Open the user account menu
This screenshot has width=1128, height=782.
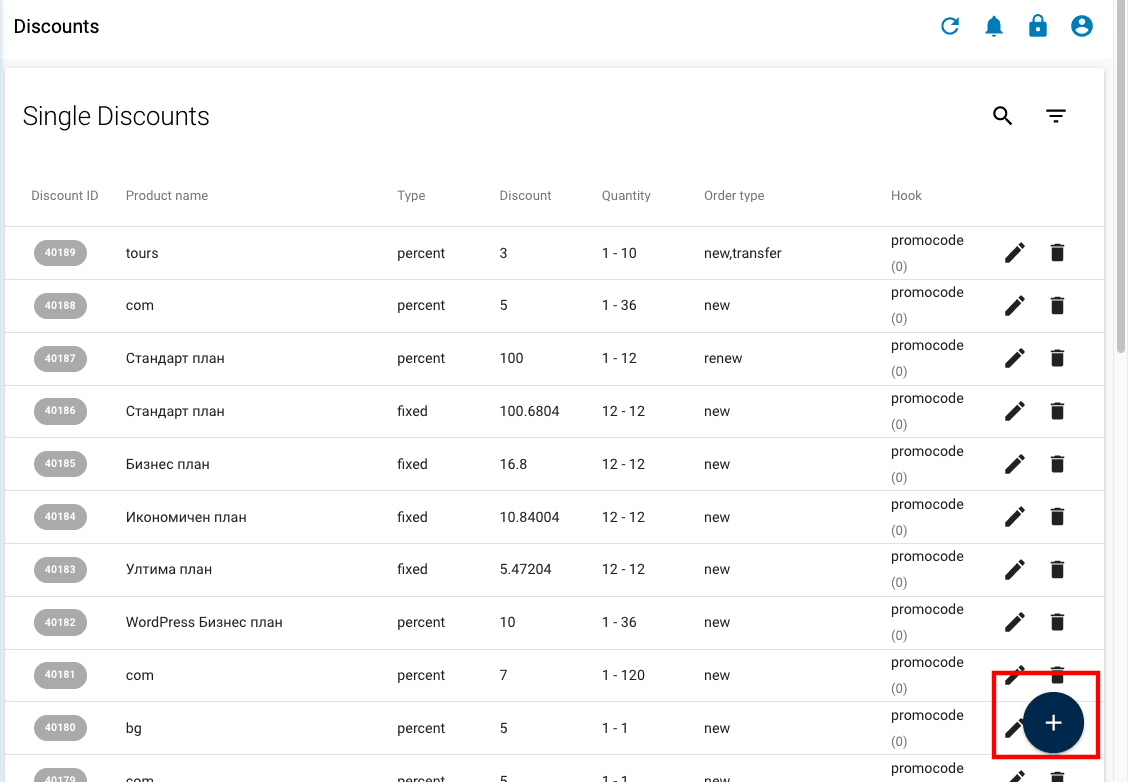click(1081, 26)
